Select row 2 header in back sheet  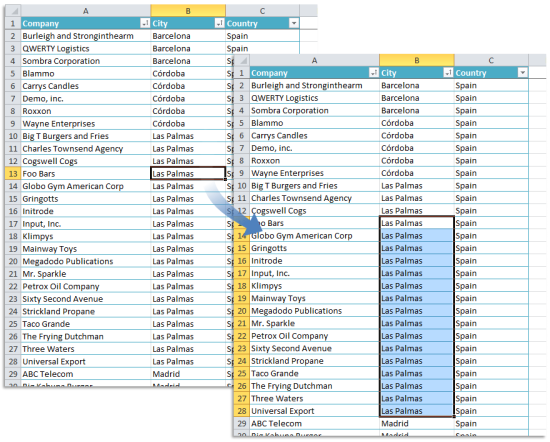[x=13, y=36]
